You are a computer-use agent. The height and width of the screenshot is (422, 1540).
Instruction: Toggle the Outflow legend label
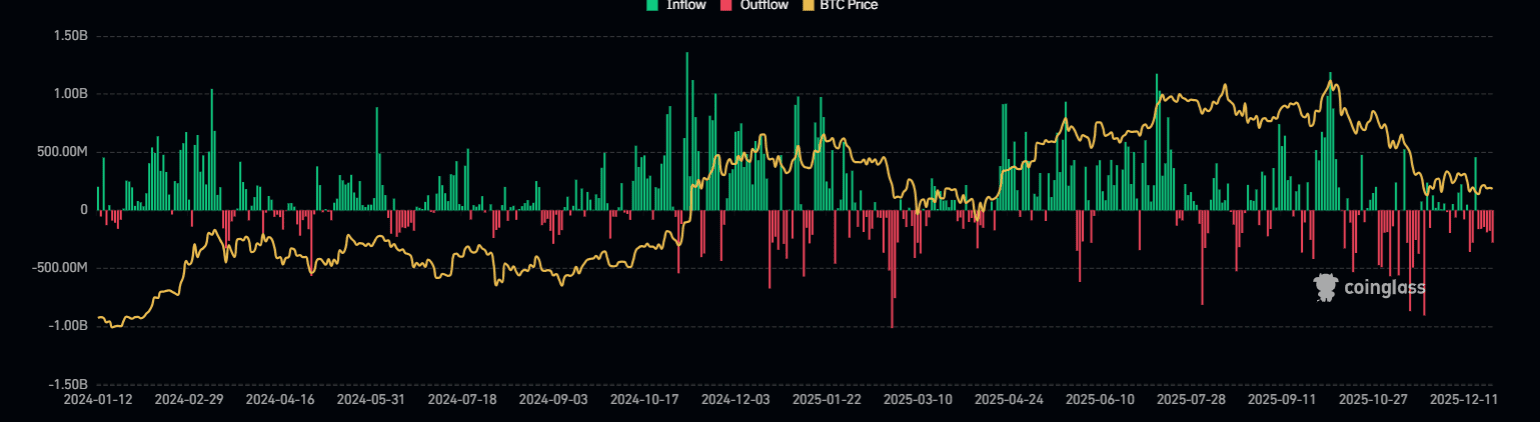[x=762, y=5]
